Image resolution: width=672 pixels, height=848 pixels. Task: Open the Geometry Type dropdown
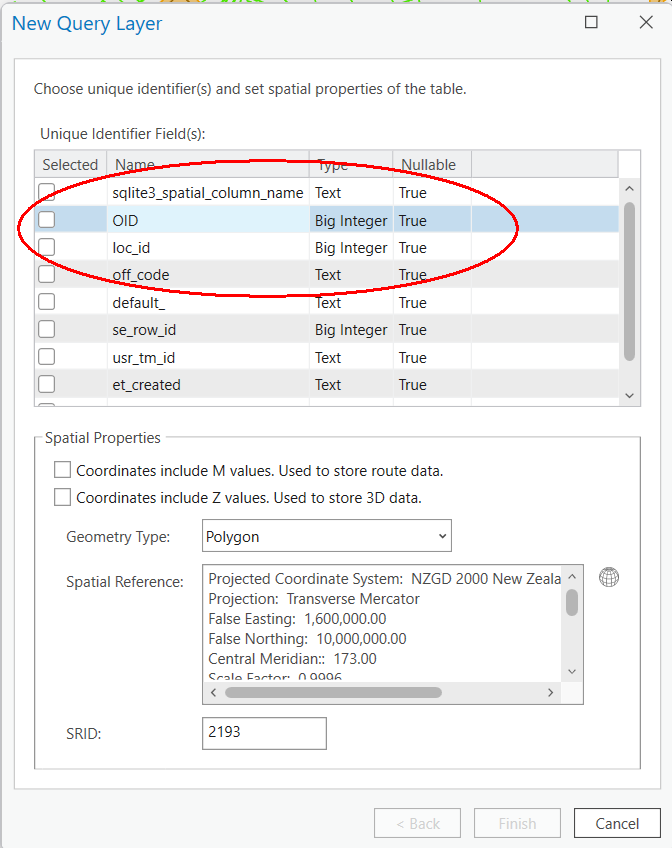pyautogui.click(x=326, y=536)
